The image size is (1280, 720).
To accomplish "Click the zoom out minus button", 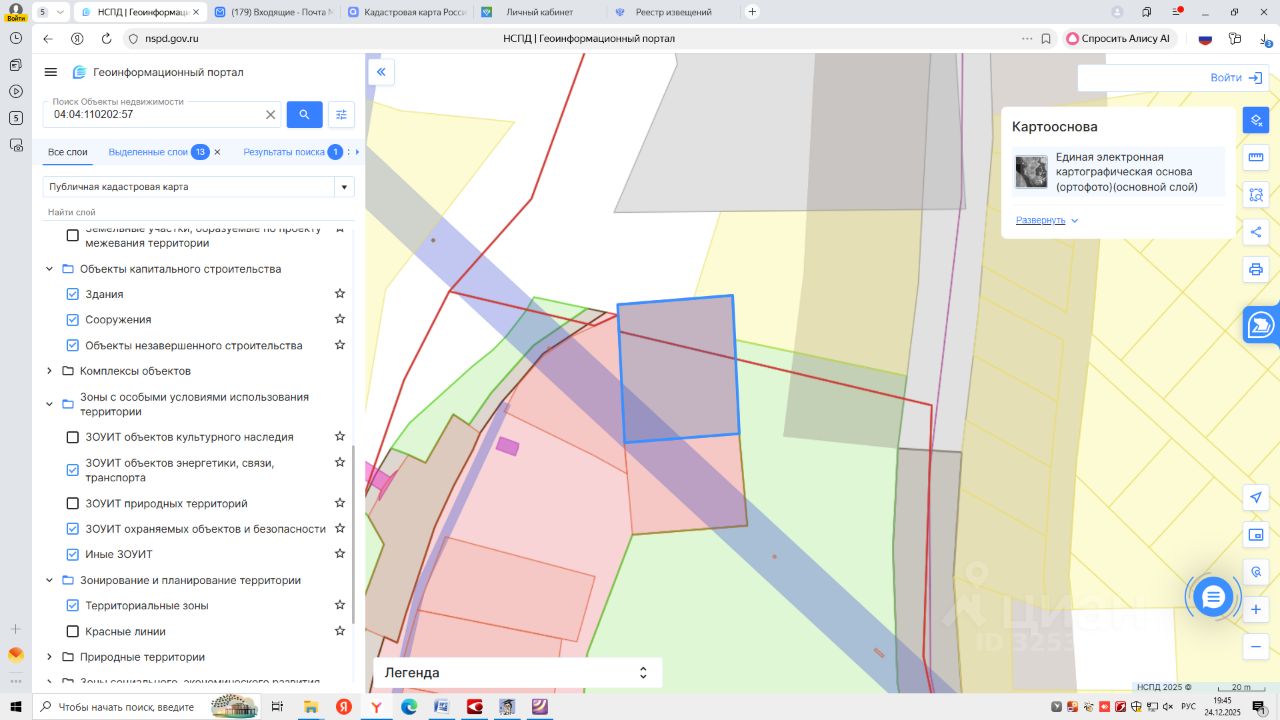I will 1256,647.
